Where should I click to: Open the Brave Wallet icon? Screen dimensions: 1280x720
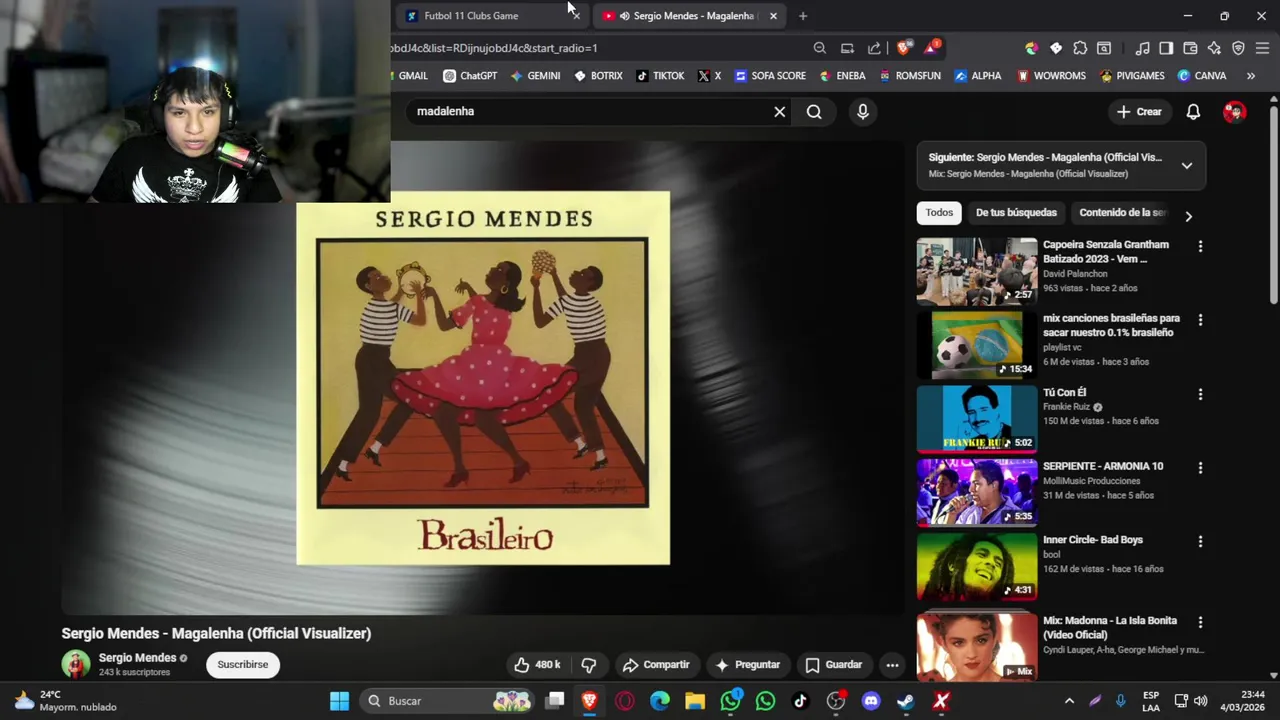click(x=1190, y=48)
